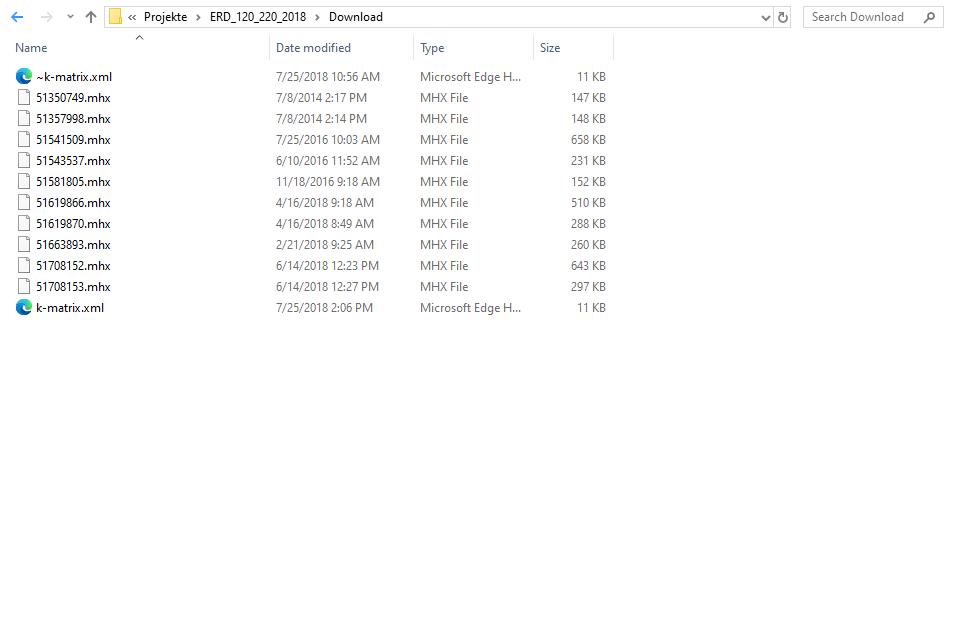Select file name 51708153.mhx
Screen dimensions: 957x631
73,287
